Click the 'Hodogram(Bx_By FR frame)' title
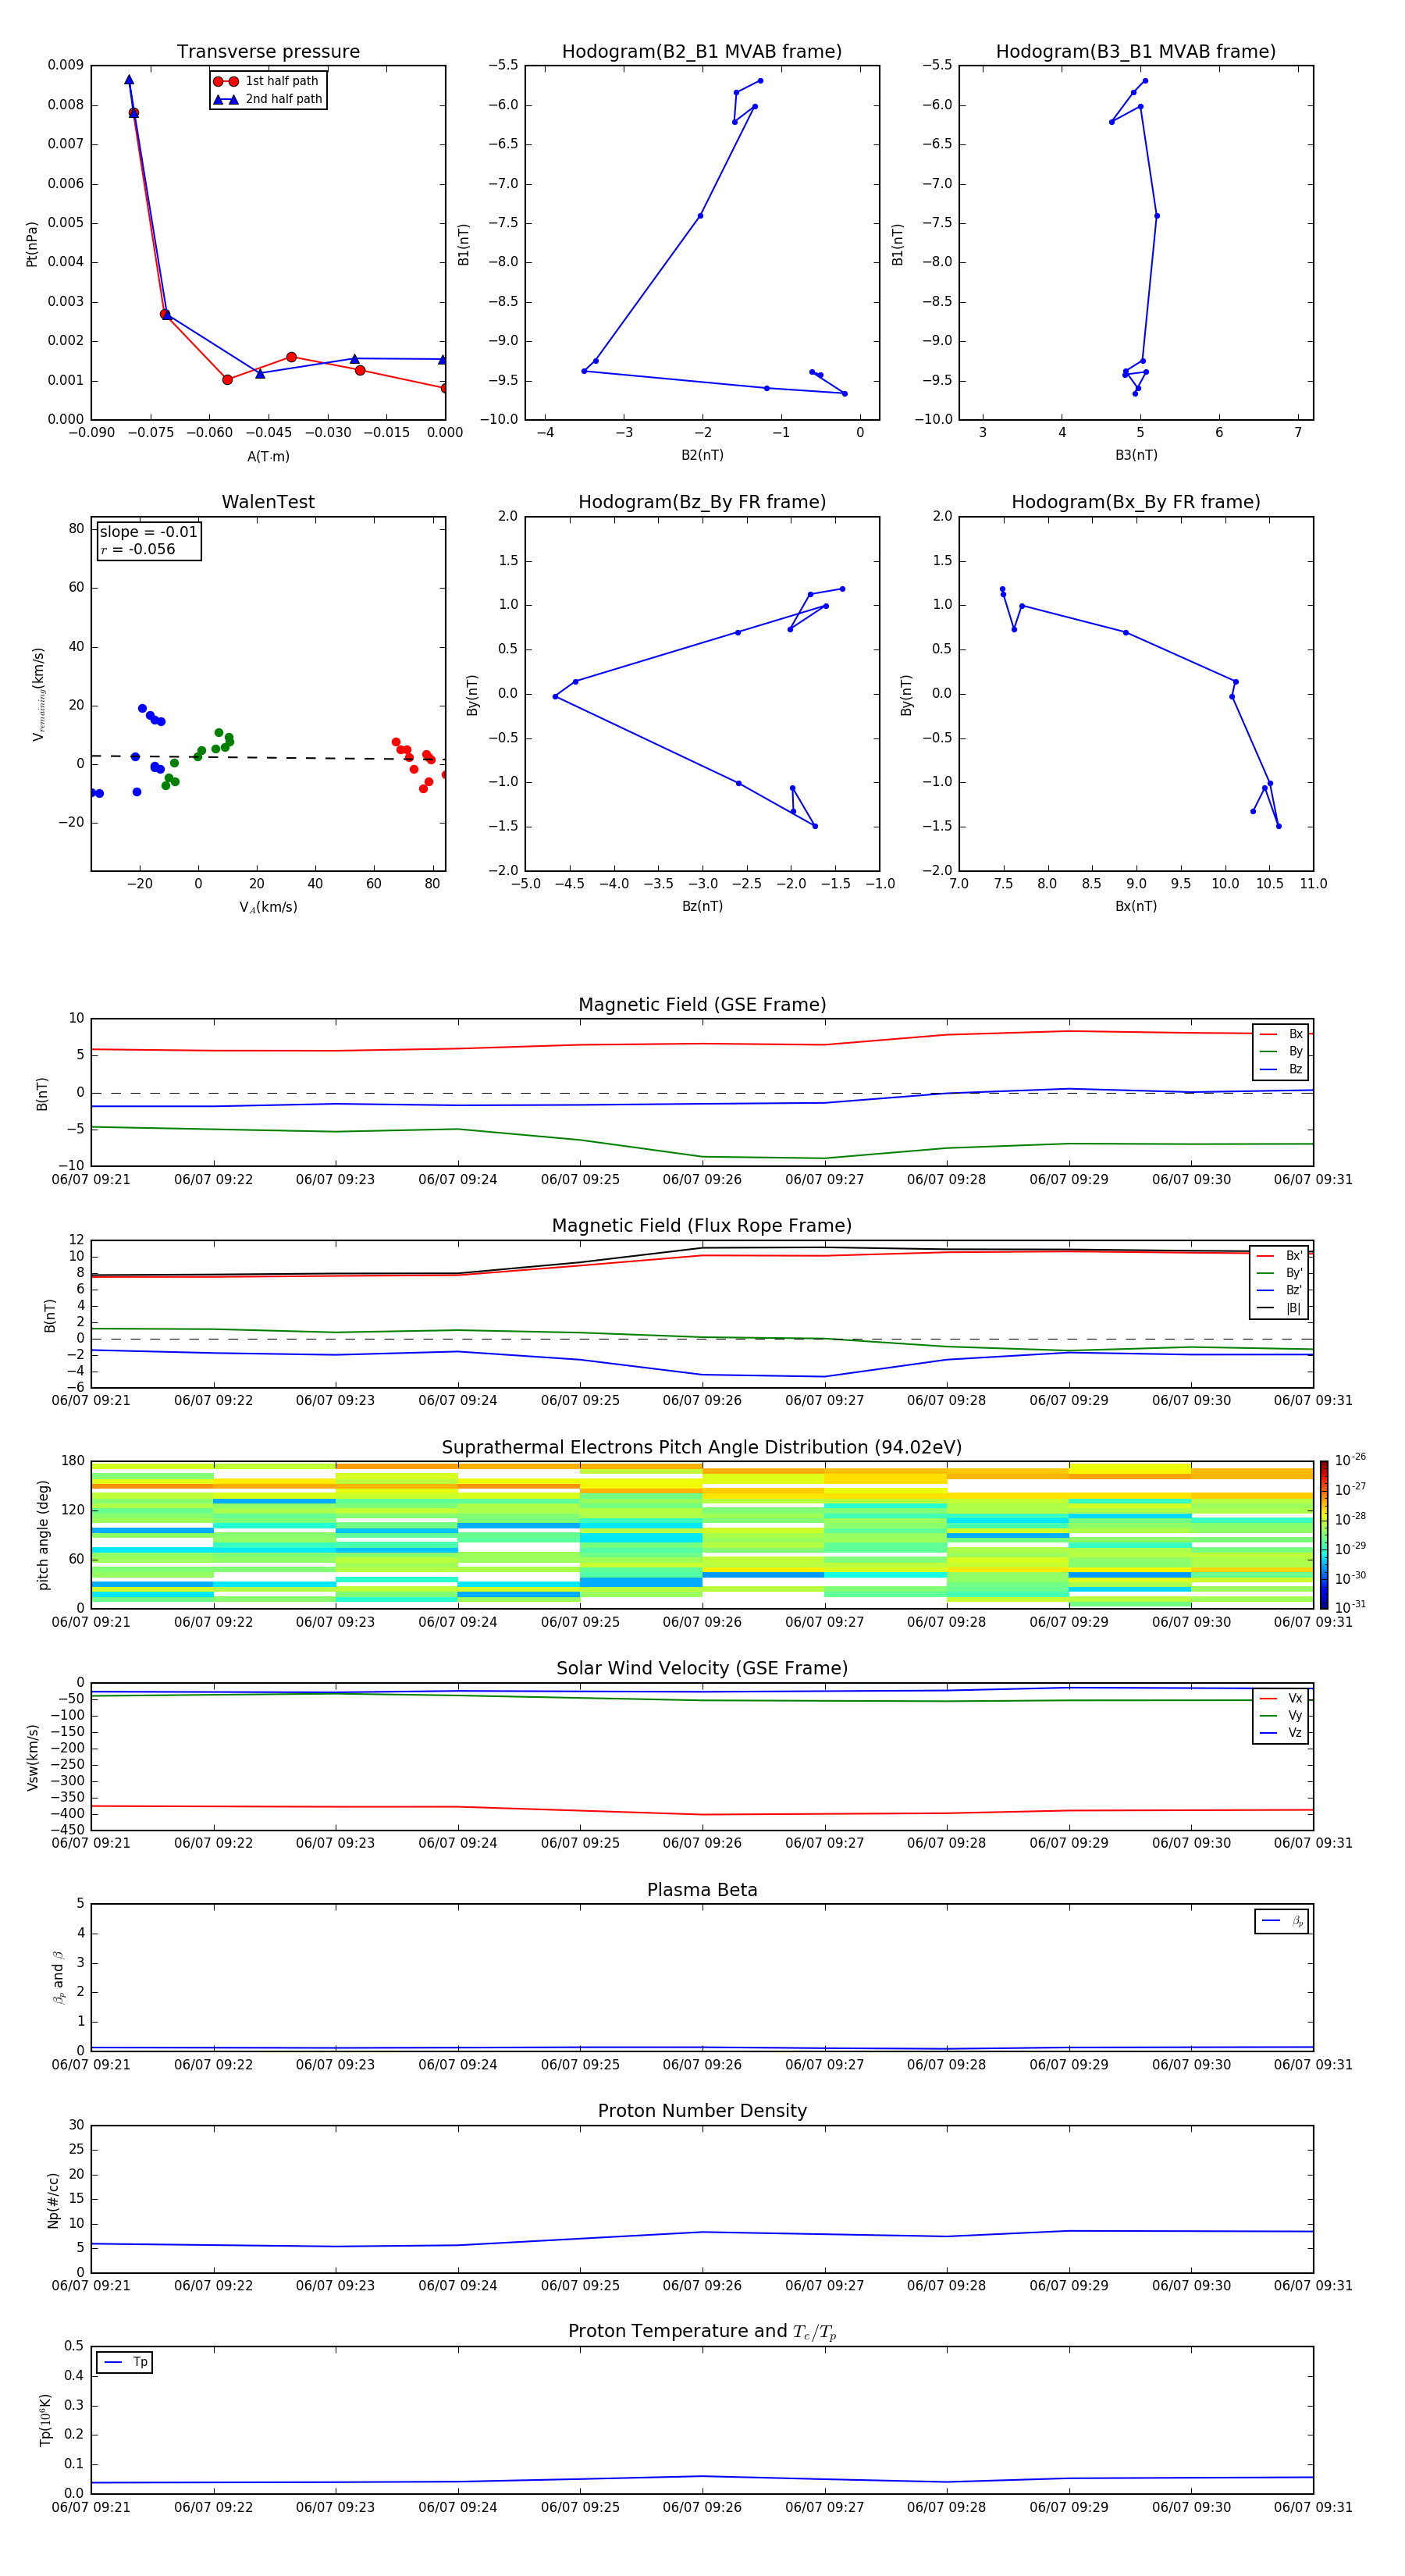 click(x=1136, y=502)
